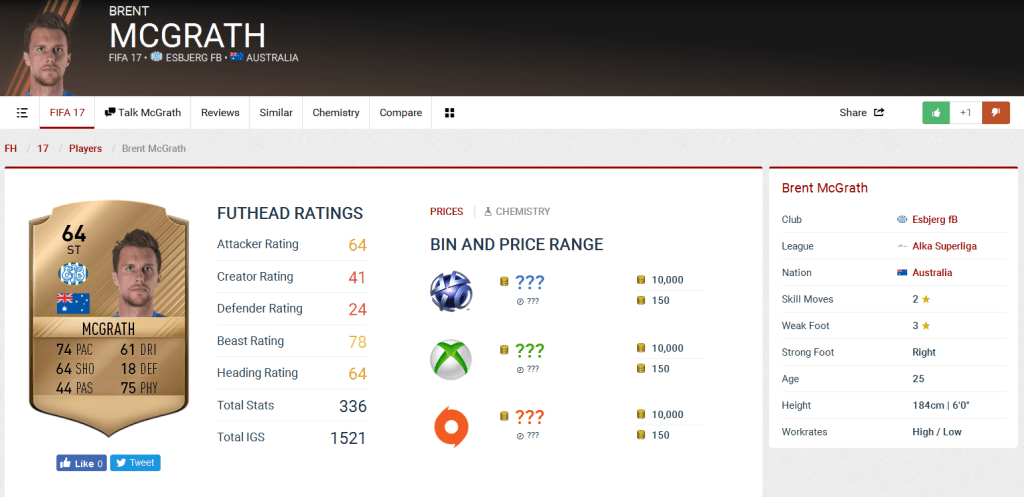Switch to the Prices tab
This screenshot has height=497, width=1024.
(x=446, y=212)
